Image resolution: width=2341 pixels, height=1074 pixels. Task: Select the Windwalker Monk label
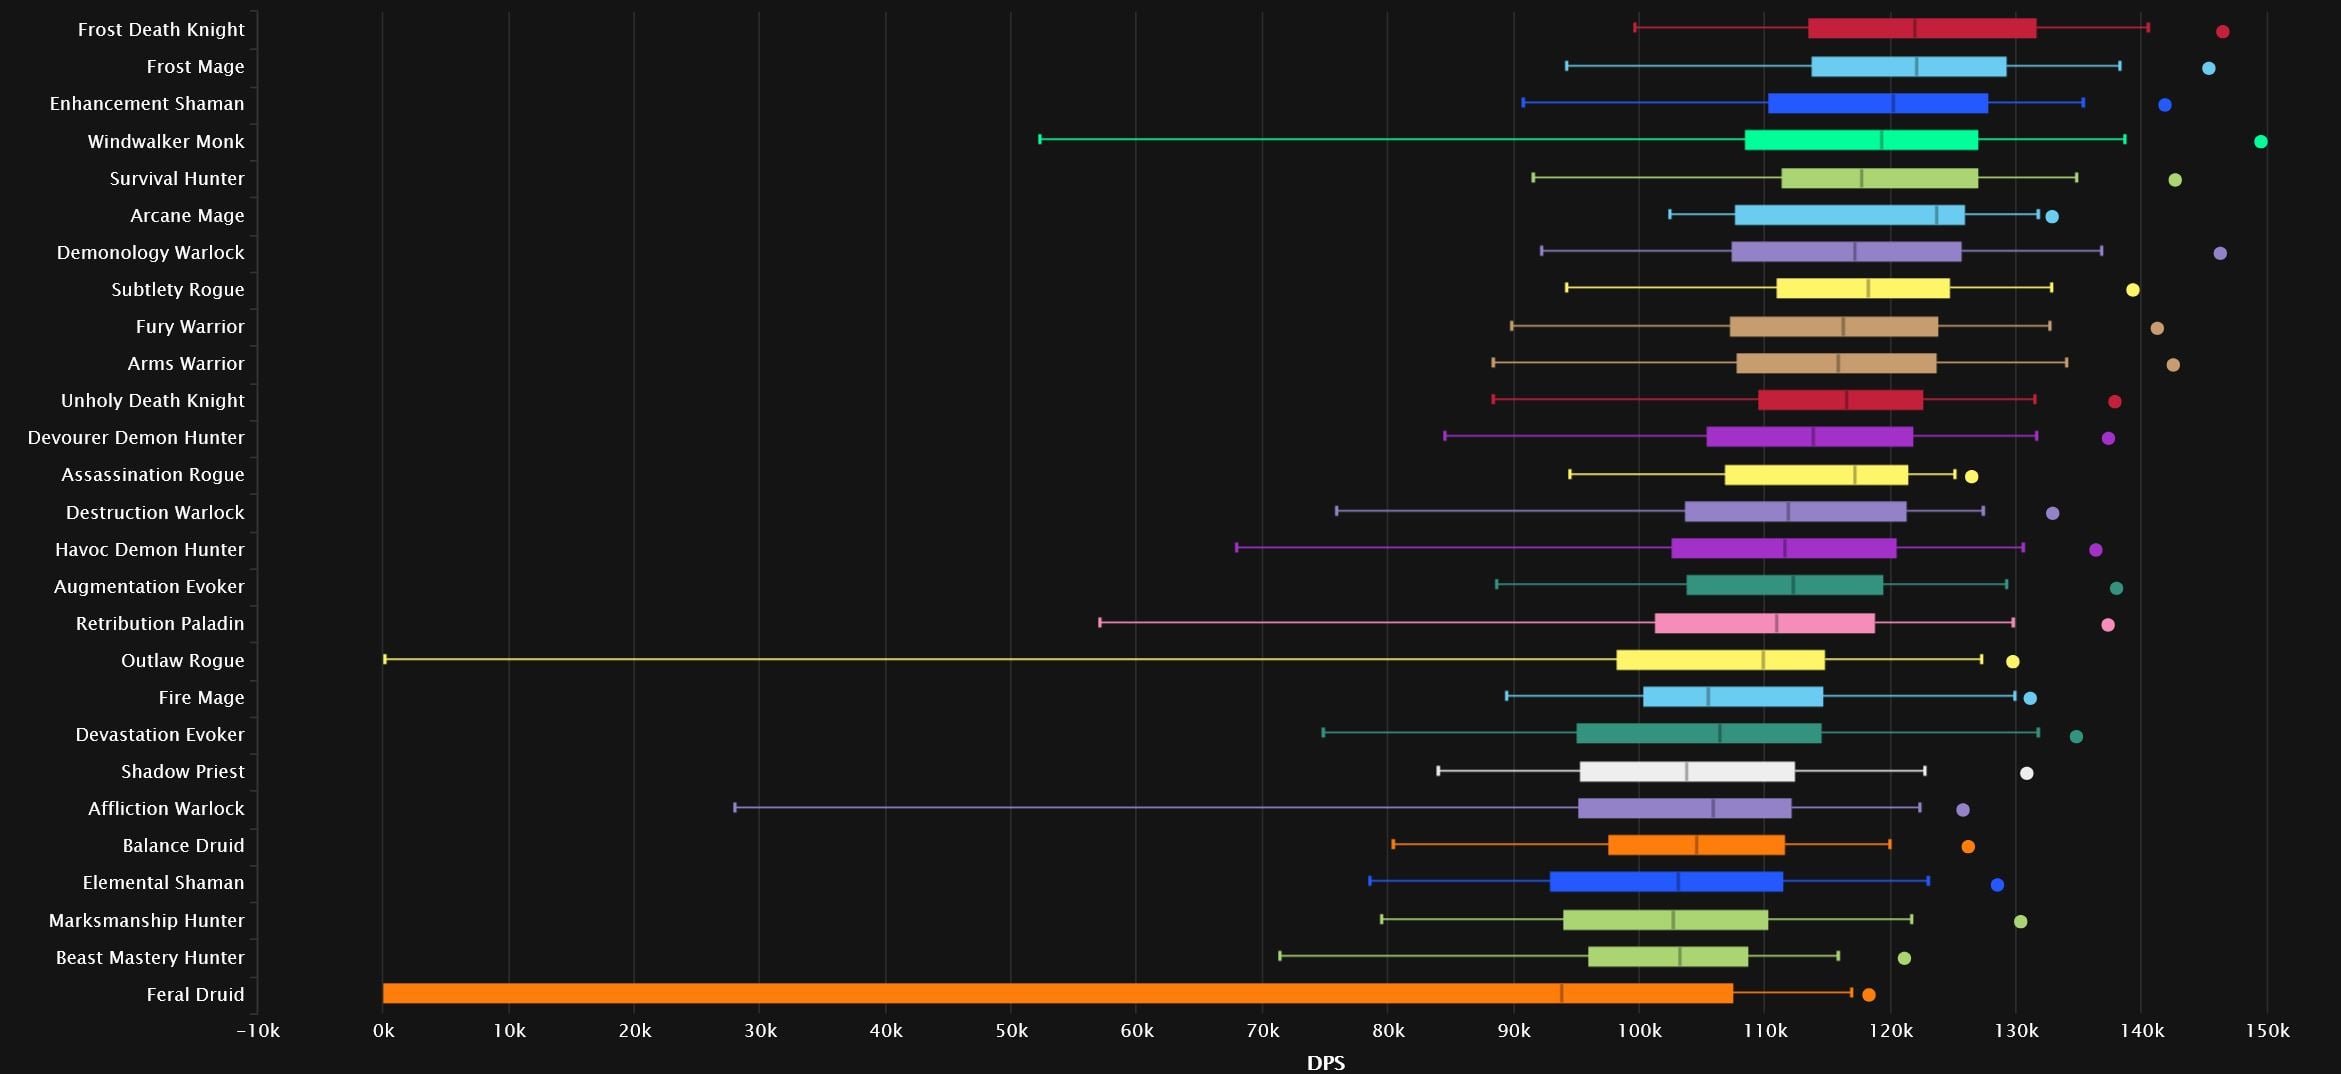click(x=166, y=142)
